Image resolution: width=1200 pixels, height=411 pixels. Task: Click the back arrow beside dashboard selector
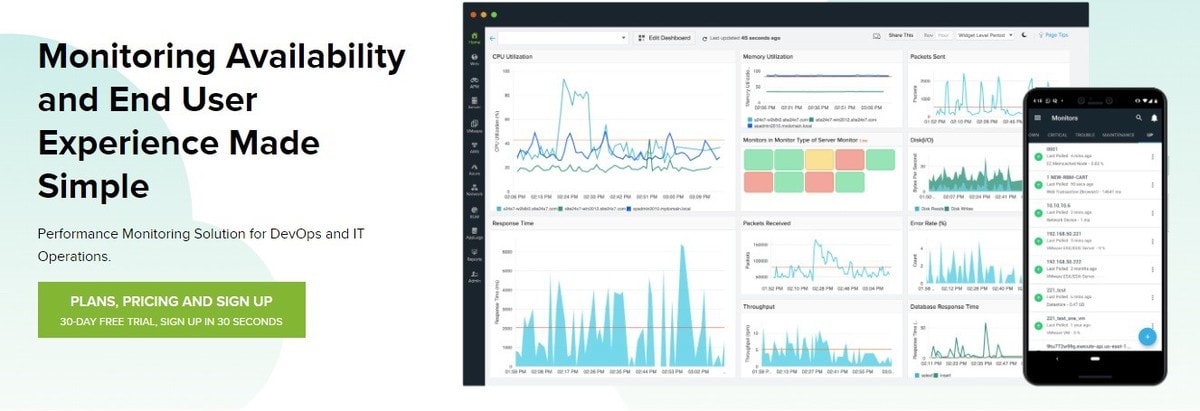pos(494,37)
